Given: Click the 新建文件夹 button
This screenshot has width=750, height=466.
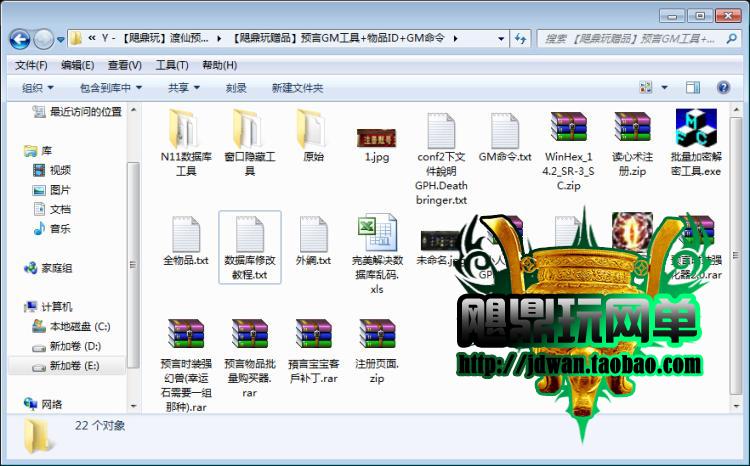Looking at the screenshot, I should coord(297,88).
